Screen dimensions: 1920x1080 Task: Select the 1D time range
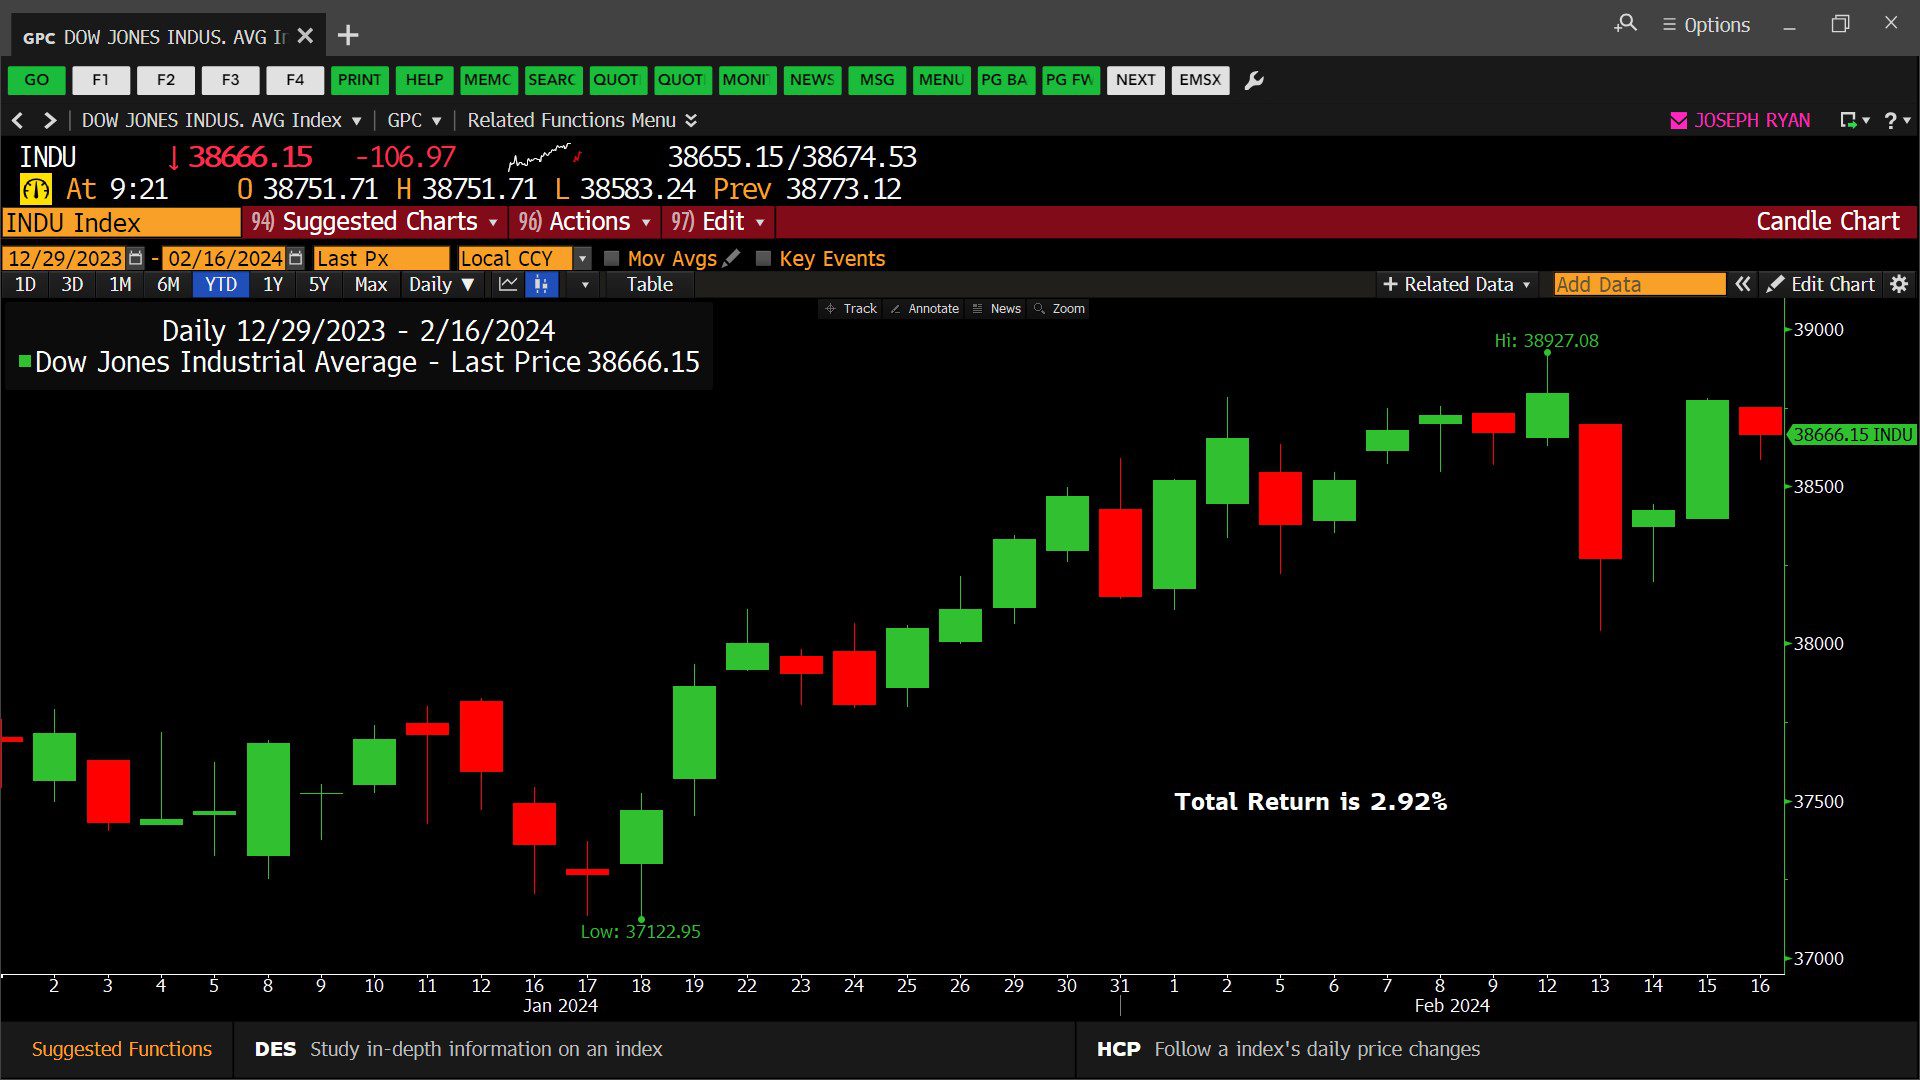click(26, 284)
